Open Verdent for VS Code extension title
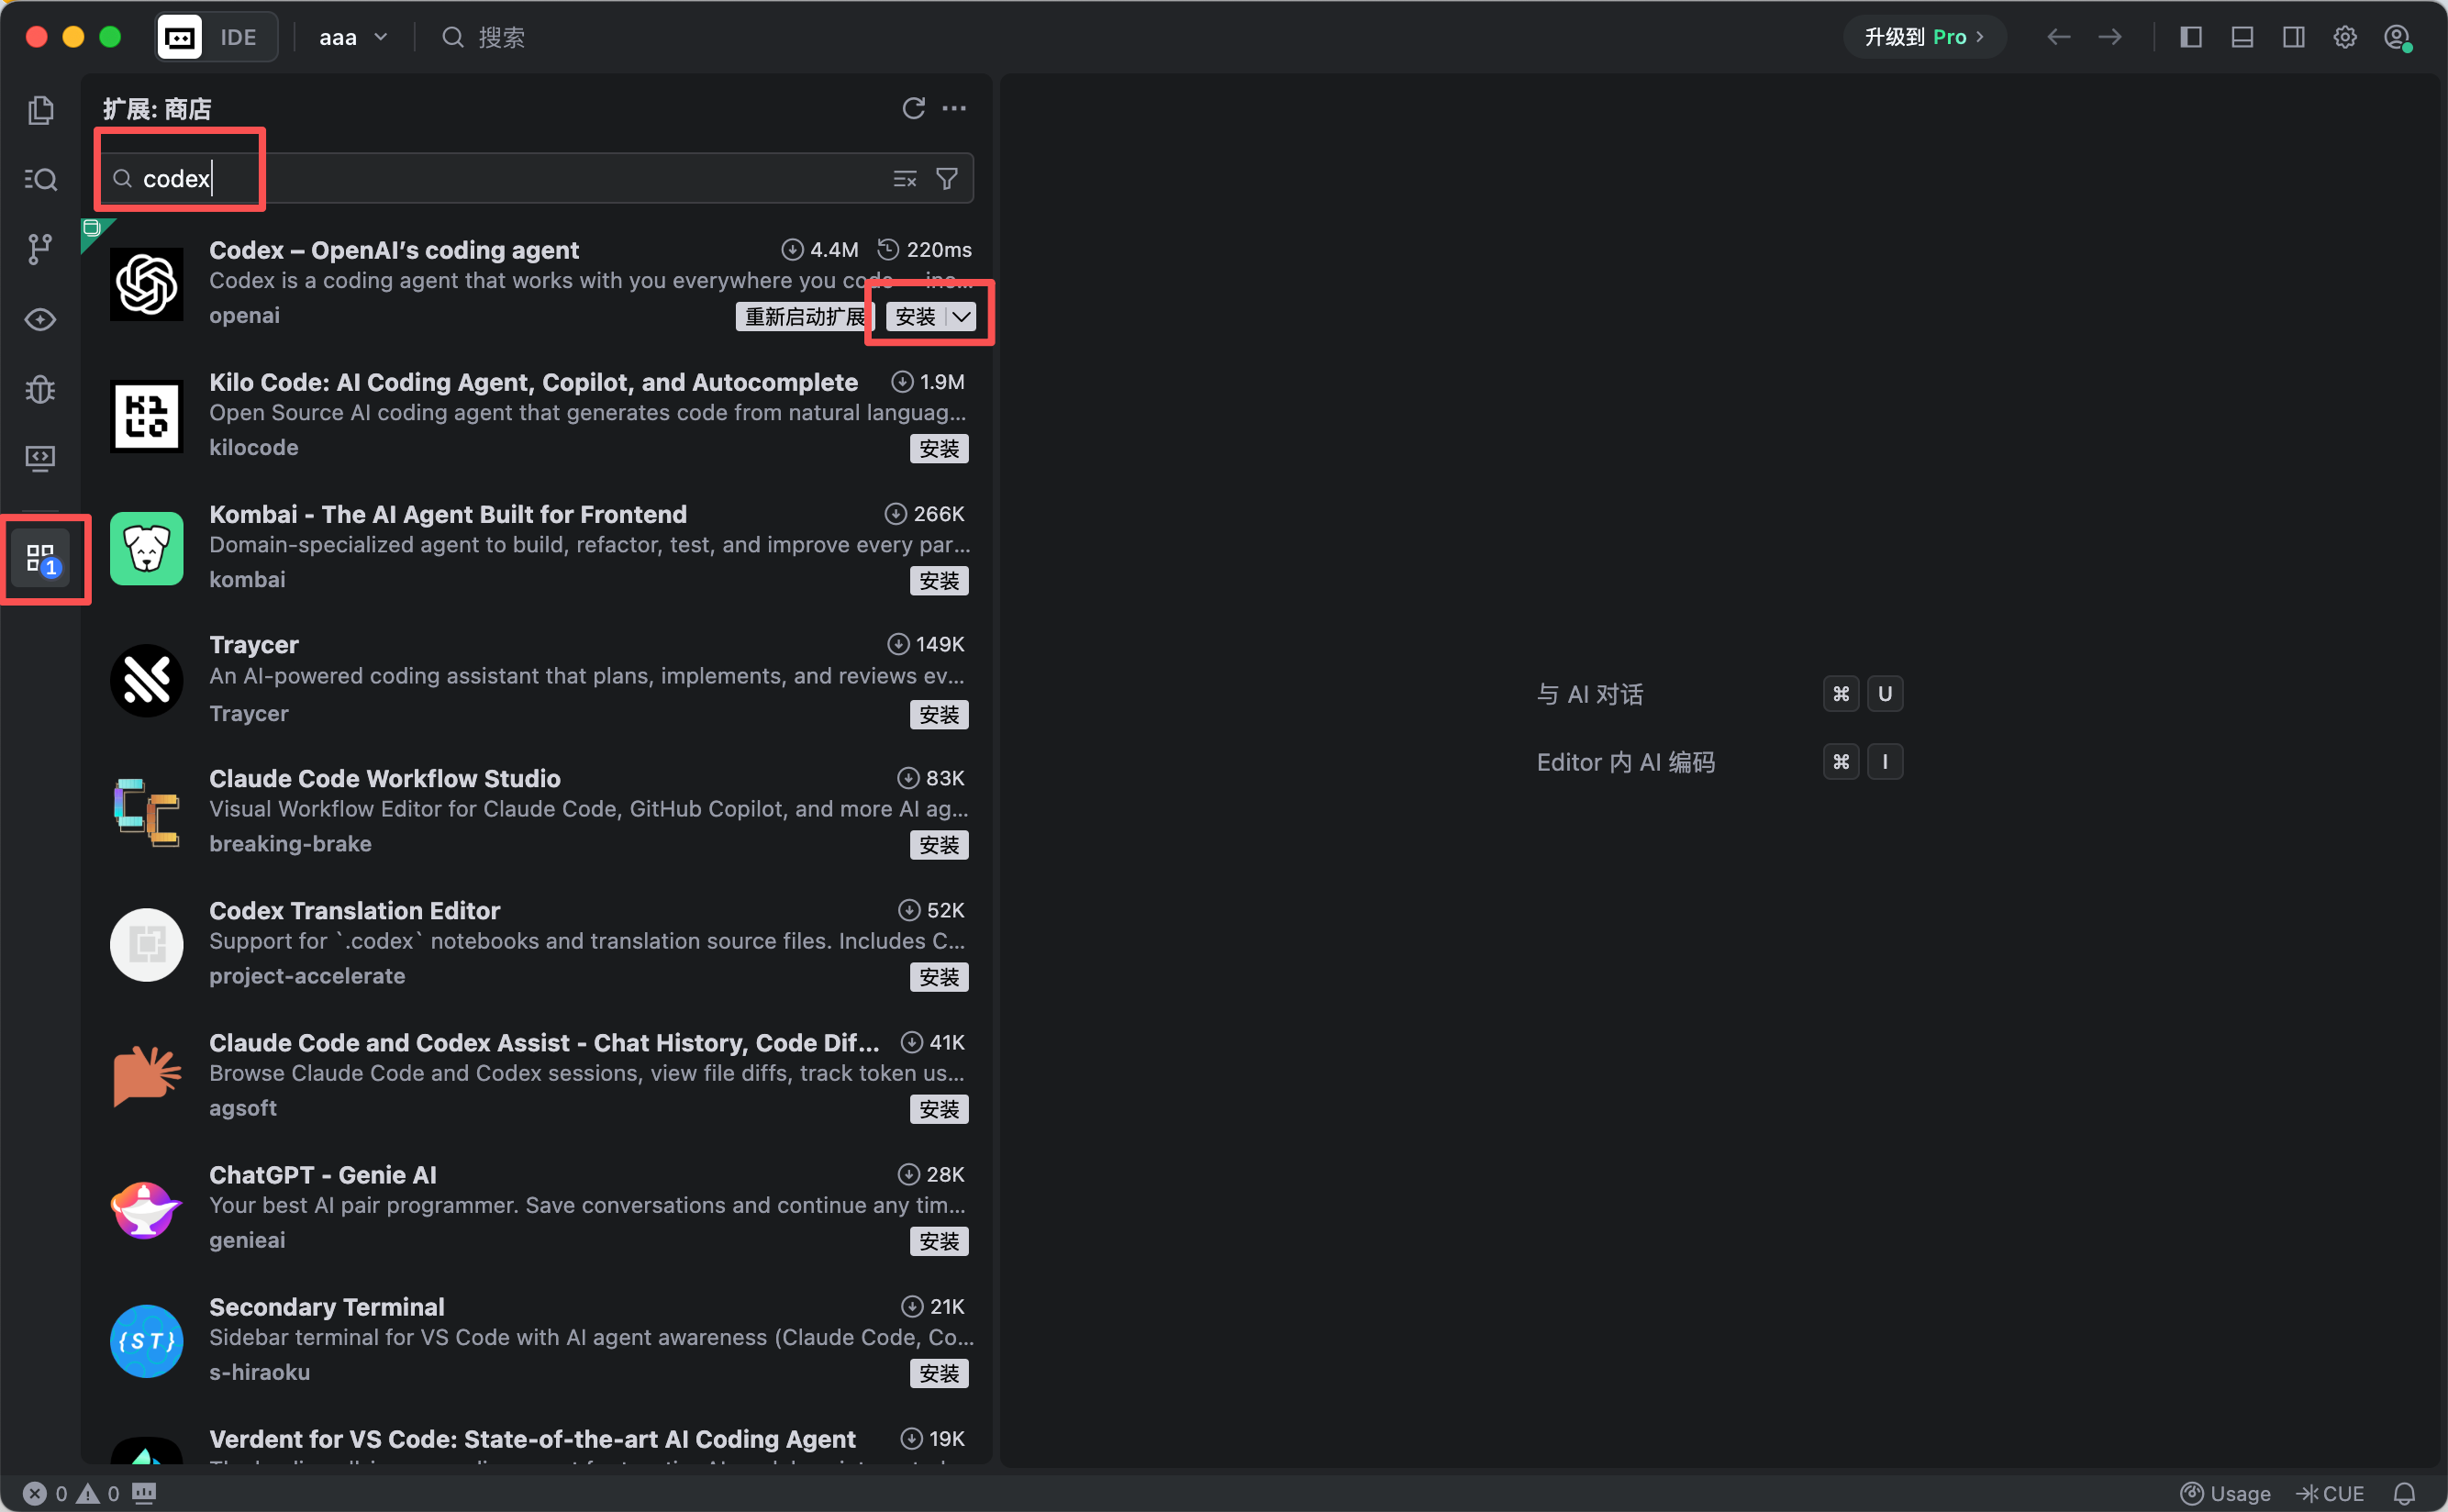This screenshot has width=2448, height=1512. coord(532,1438)
